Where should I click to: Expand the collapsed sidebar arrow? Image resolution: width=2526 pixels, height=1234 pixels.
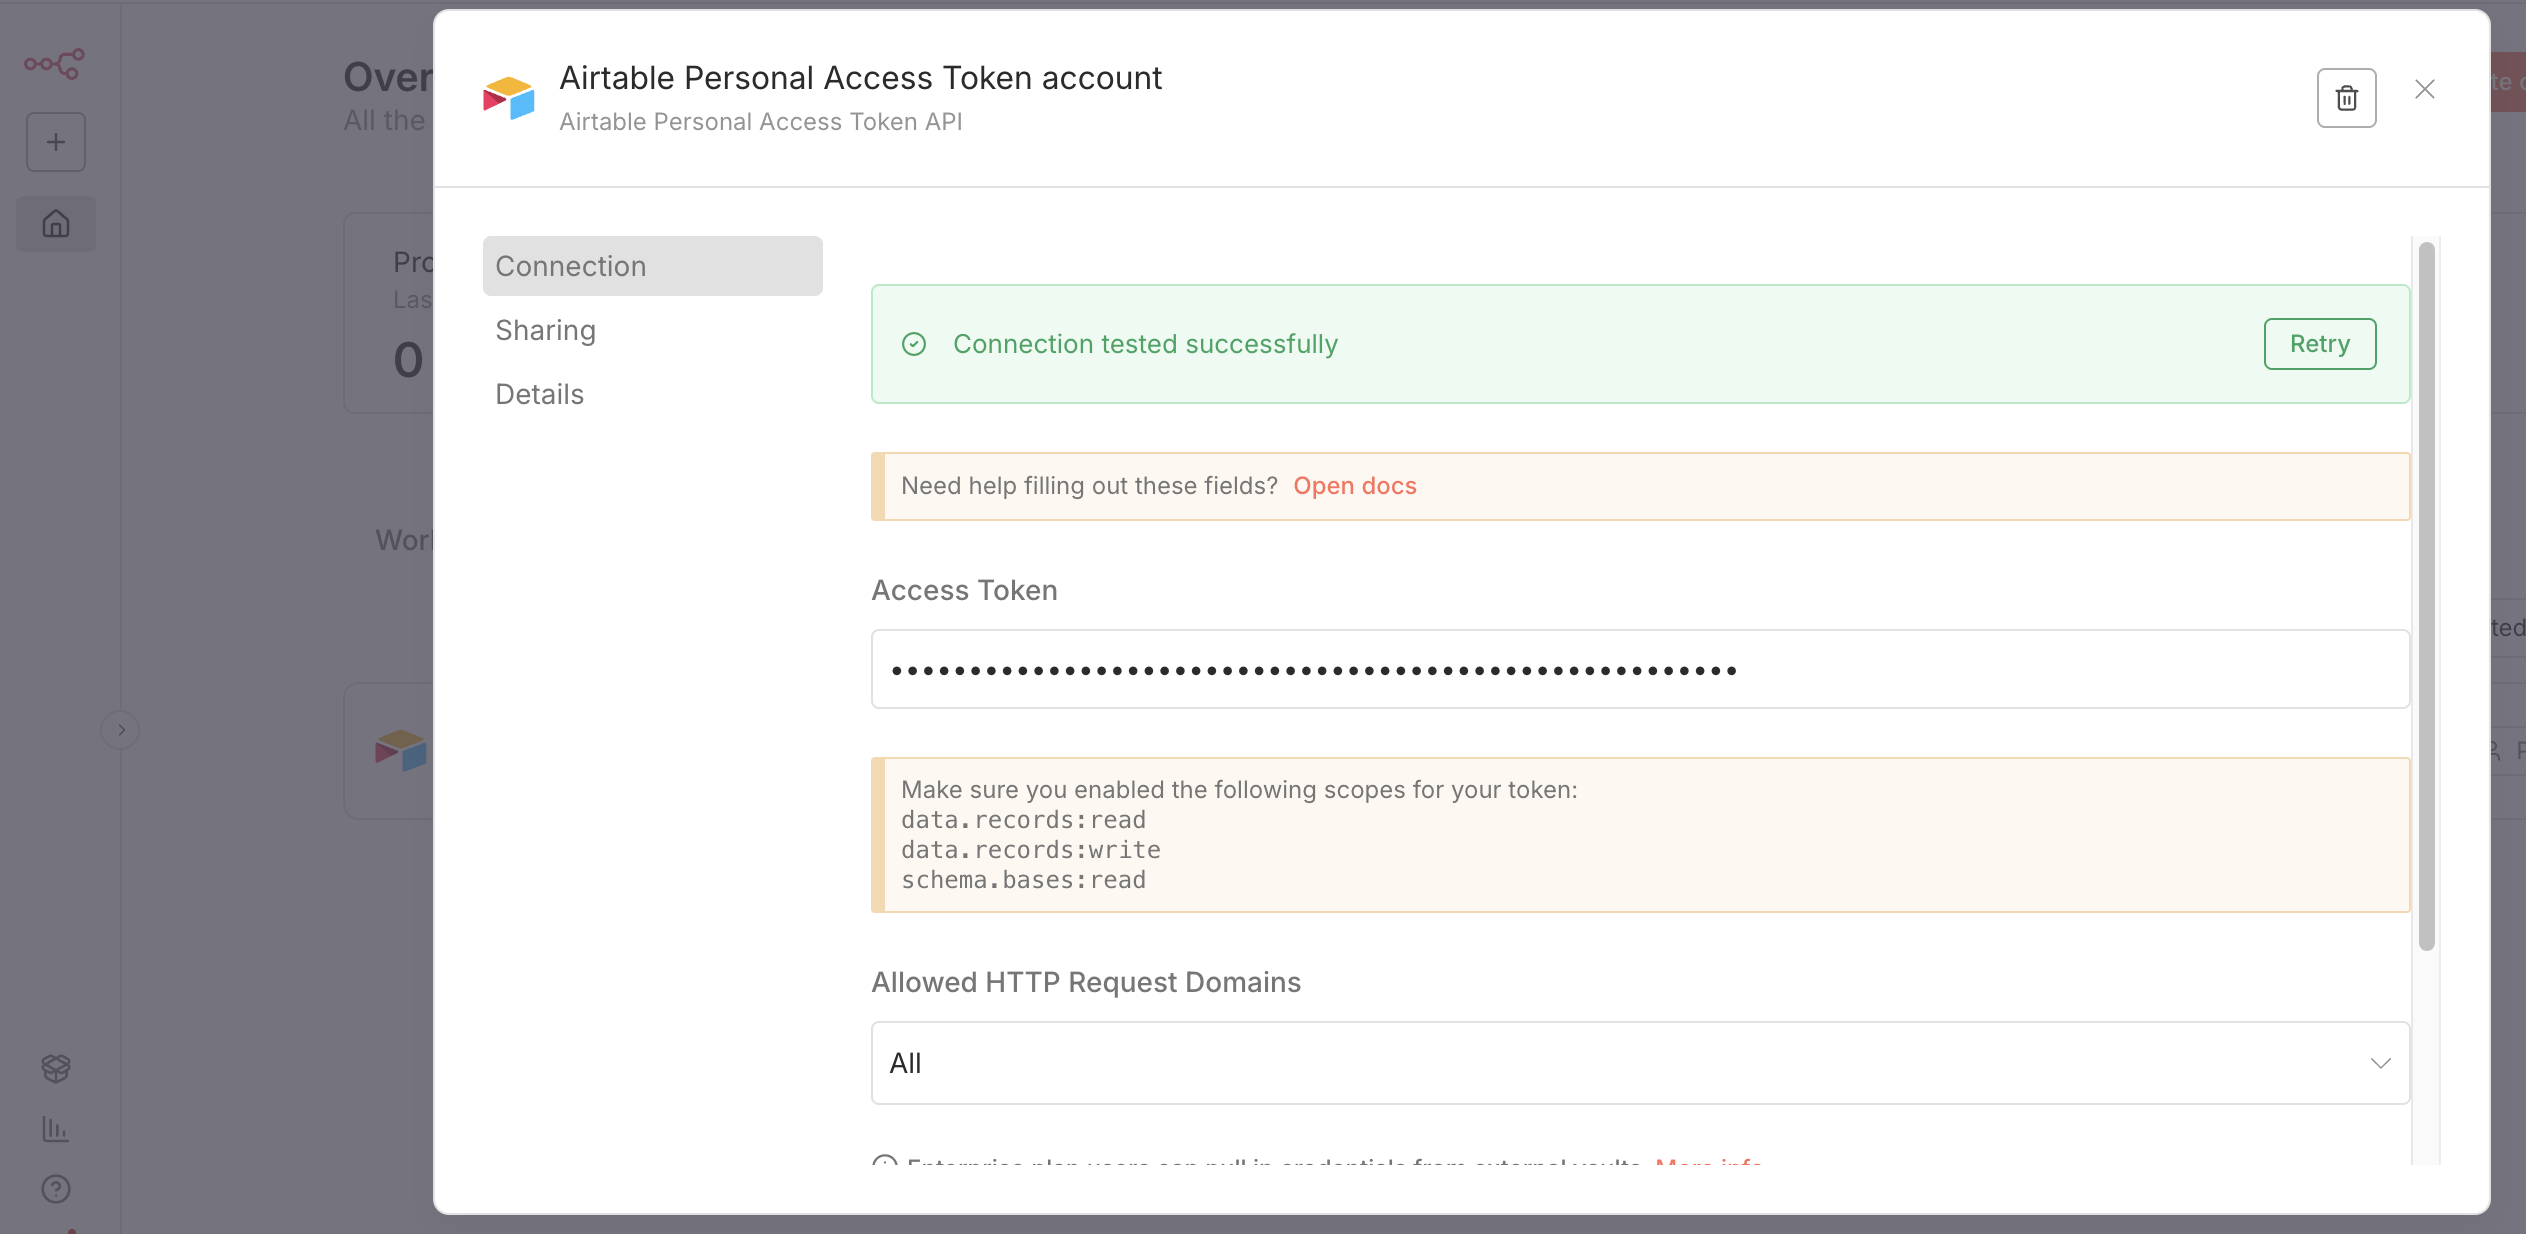tap(121, 730)
